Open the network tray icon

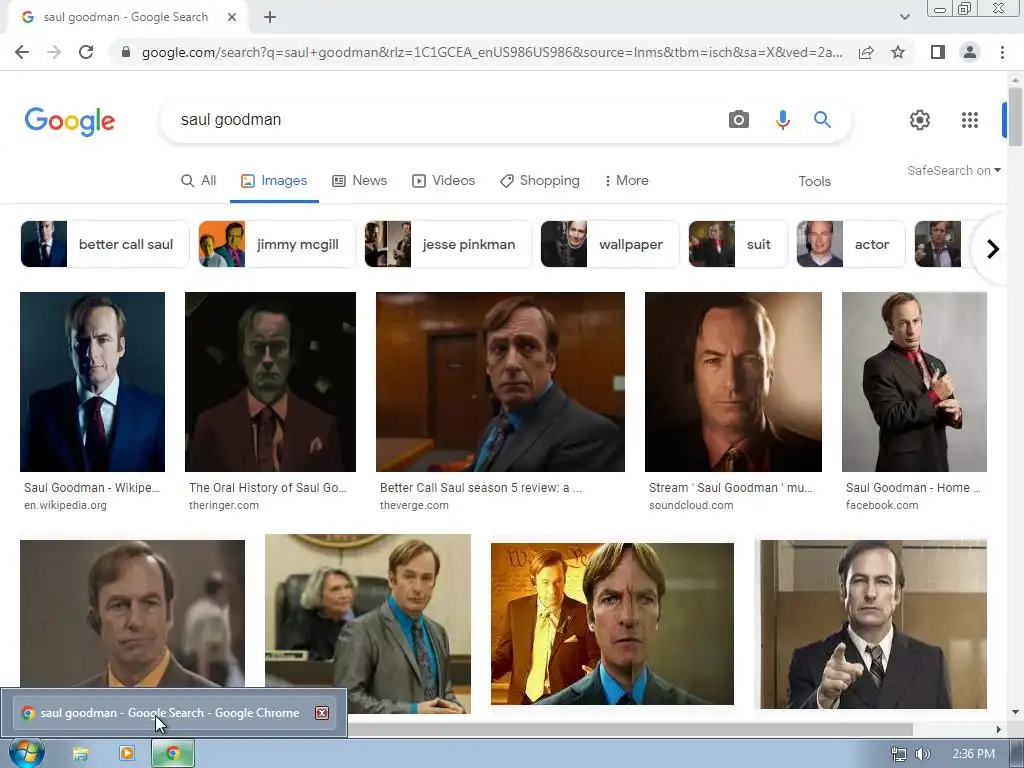pos(899,754)
